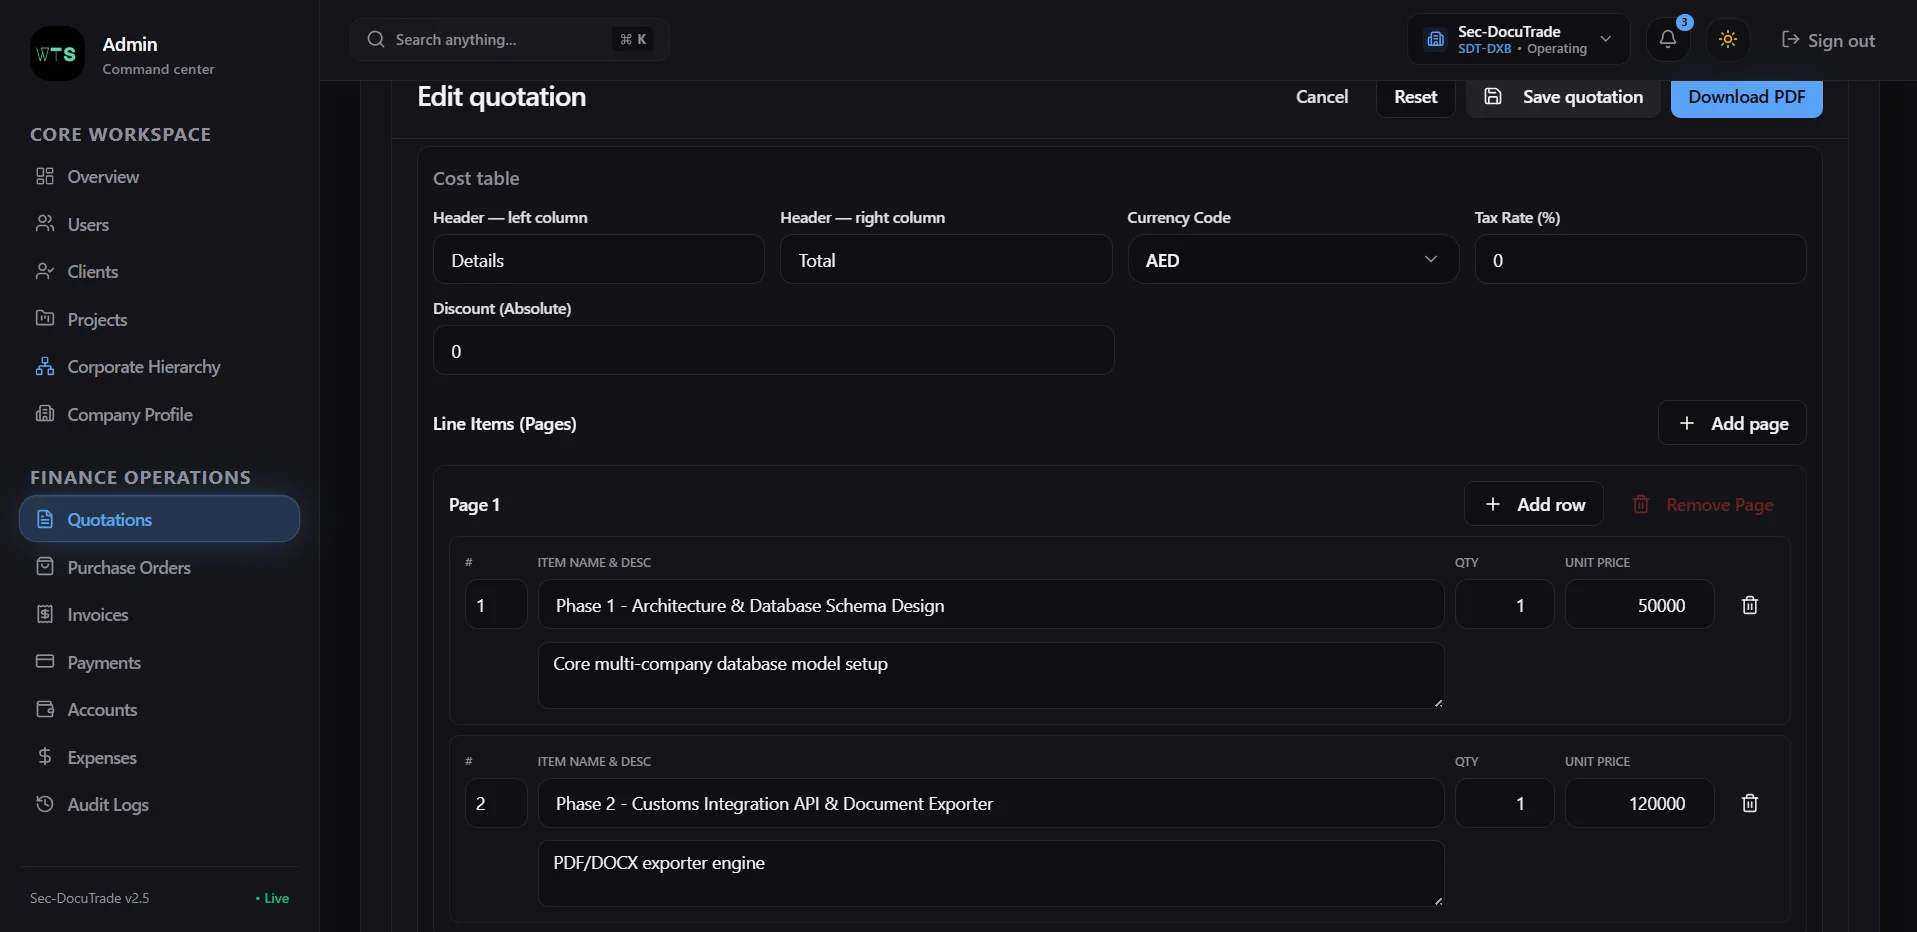
Task: Toggle light theme with sun icon
Action: [1728, 40]
